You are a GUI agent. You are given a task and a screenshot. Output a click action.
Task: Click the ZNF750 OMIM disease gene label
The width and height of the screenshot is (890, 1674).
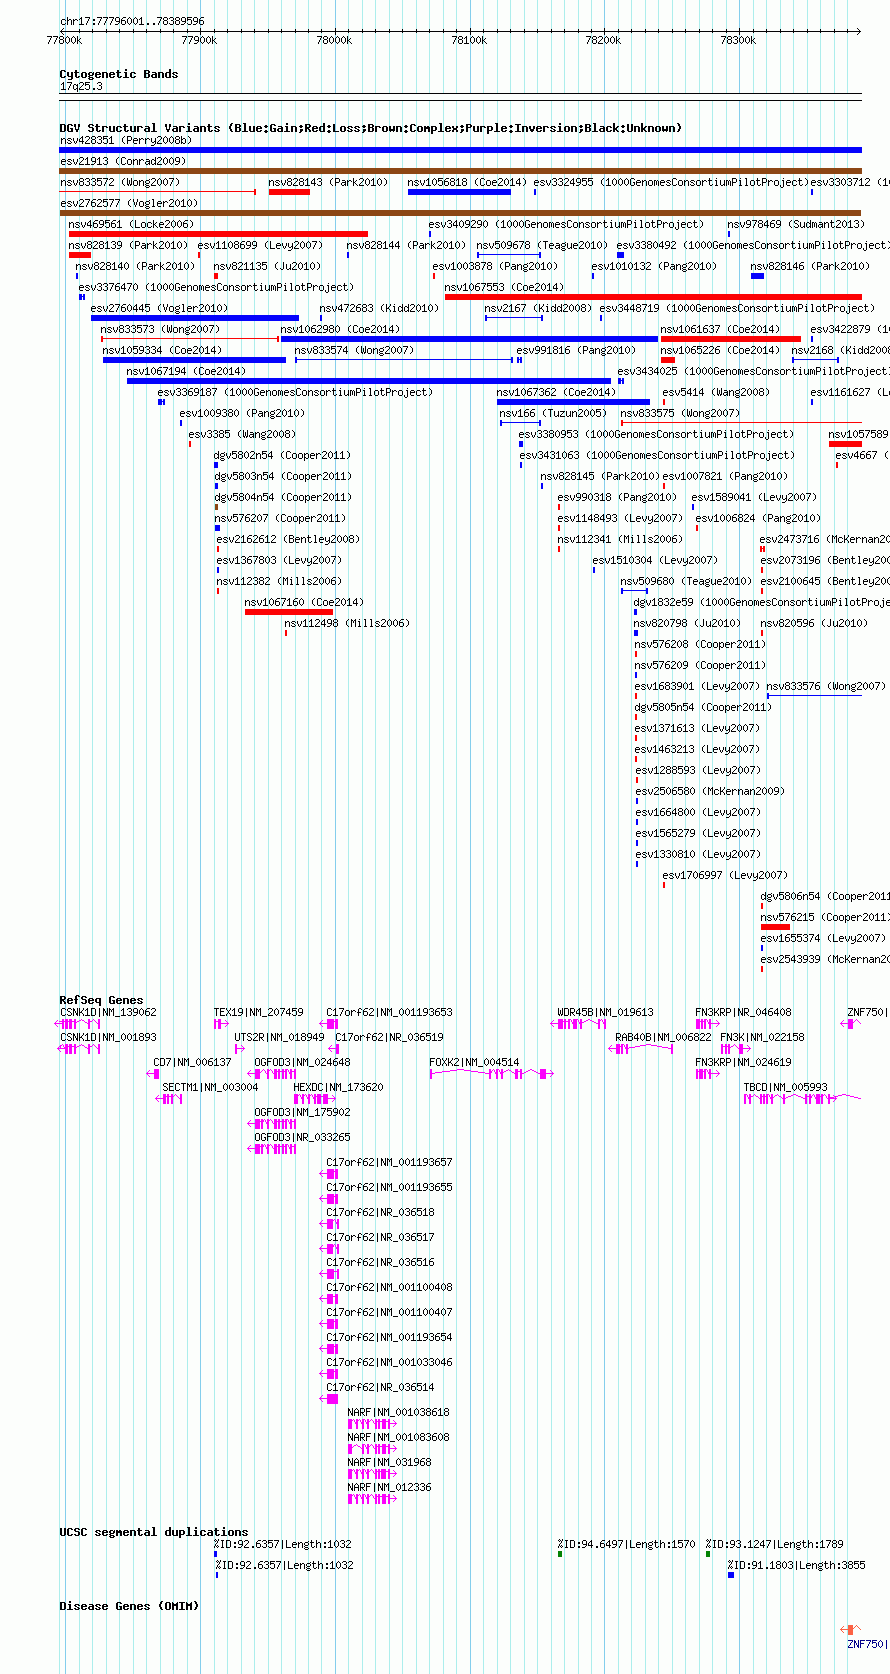[866, 1644]
